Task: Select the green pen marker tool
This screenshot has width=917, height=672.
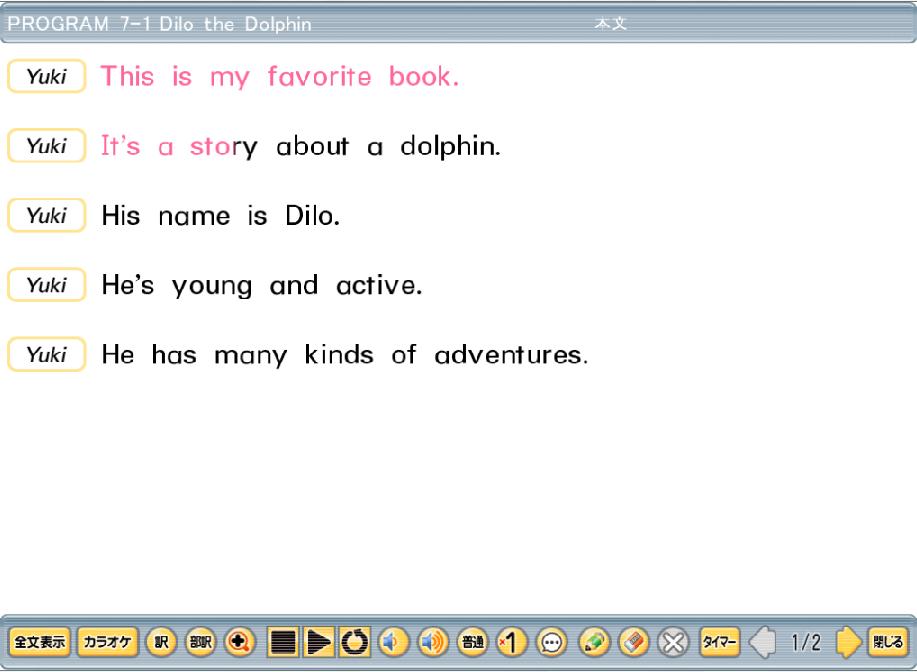Action: (594, 642)
